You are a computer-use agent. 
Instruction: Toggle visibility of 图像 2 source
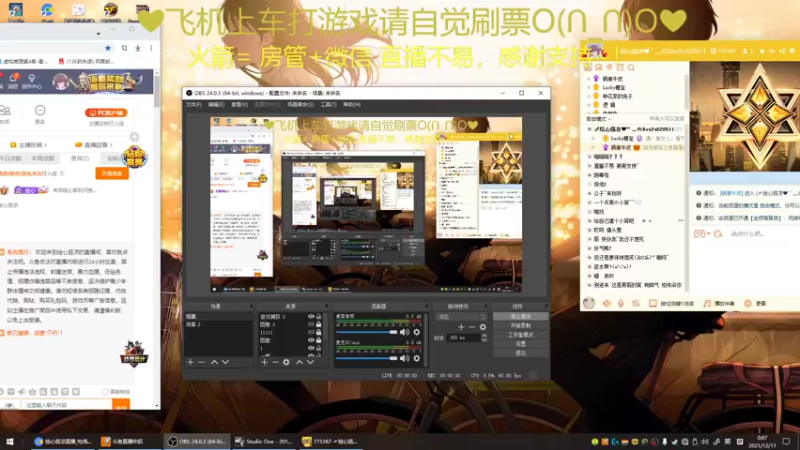[x=311, y=324]
